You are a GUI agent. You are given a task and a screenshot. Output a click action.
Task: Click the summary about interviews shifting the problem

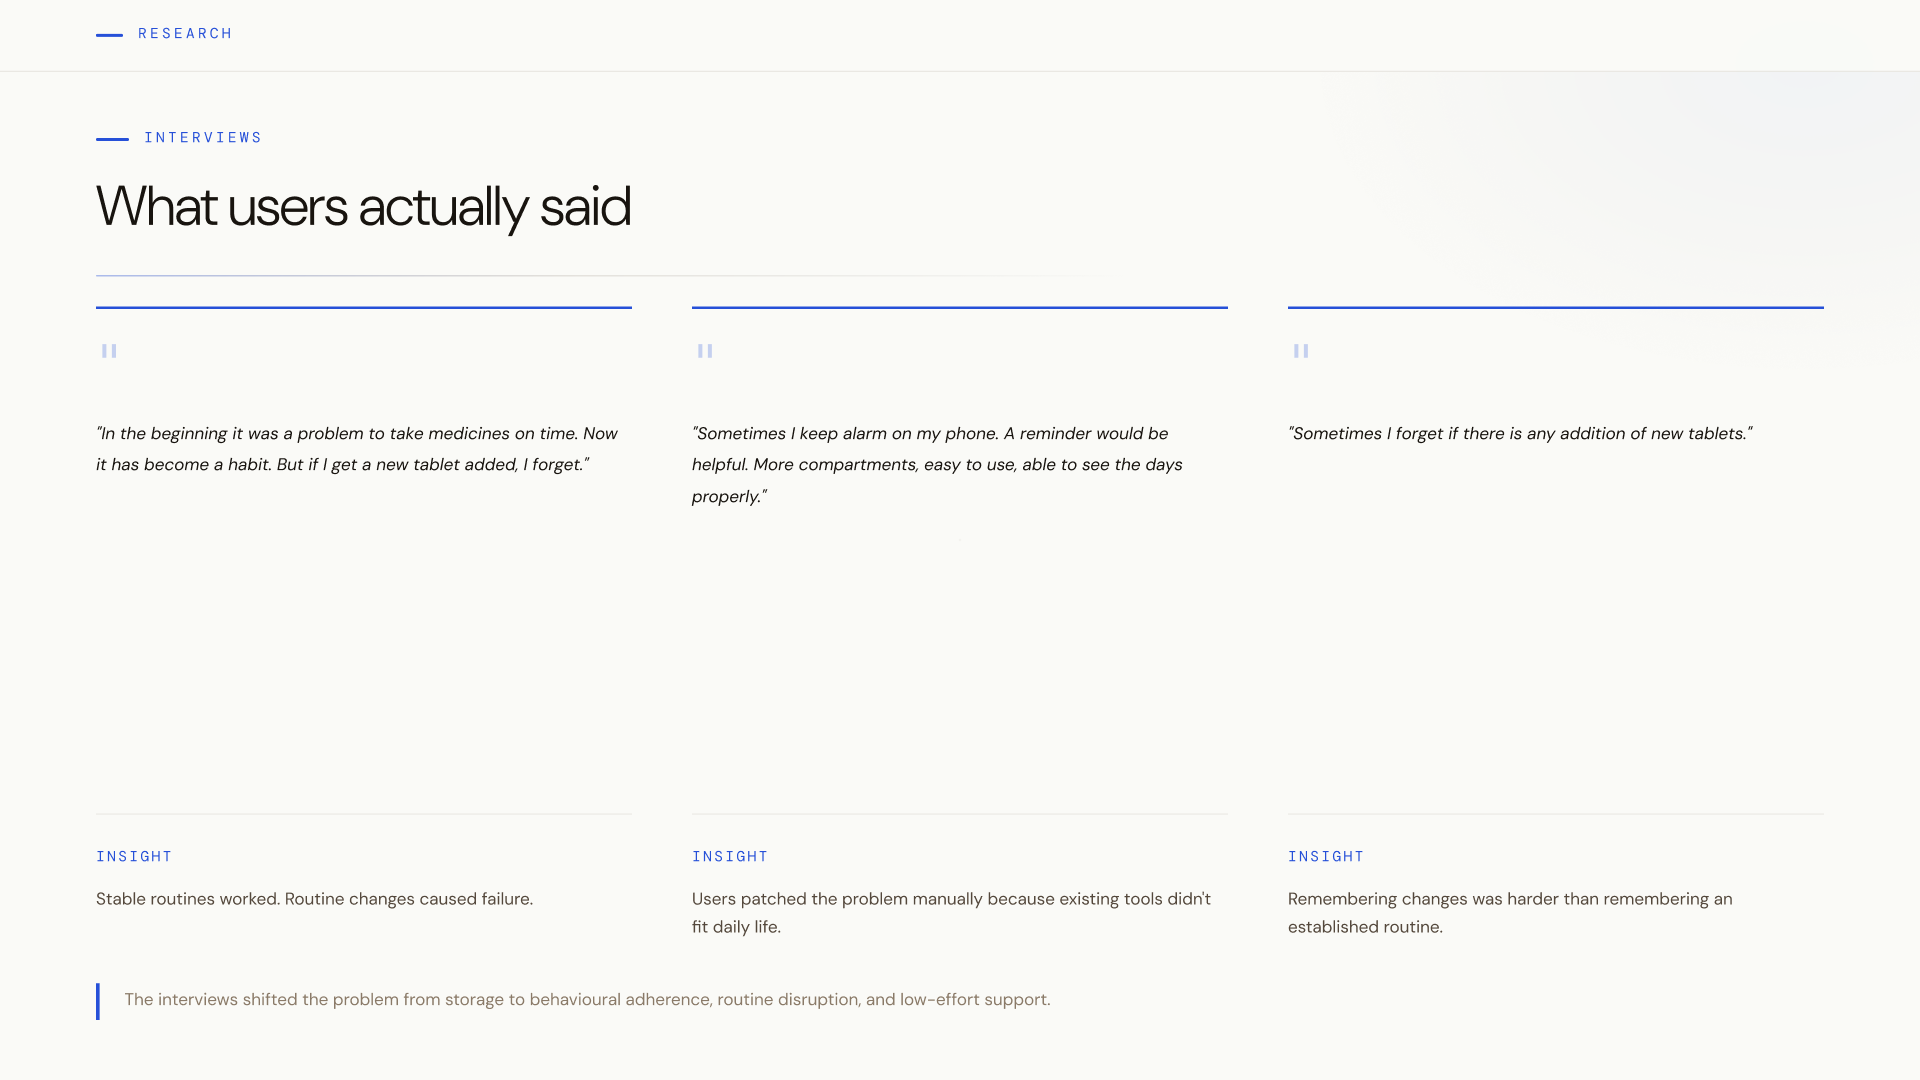(x=587, y=1000)
